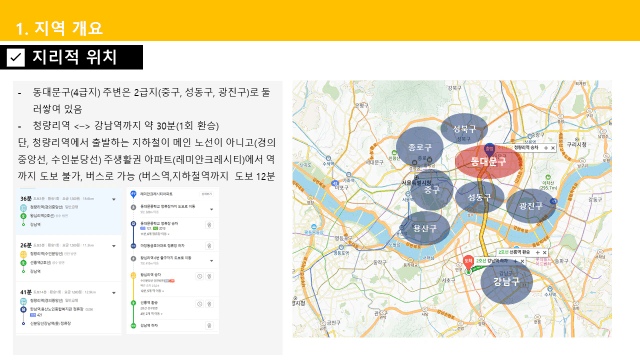Click the 강남구 district circle on map
This screenshot has height=360, width=640.
507,282
